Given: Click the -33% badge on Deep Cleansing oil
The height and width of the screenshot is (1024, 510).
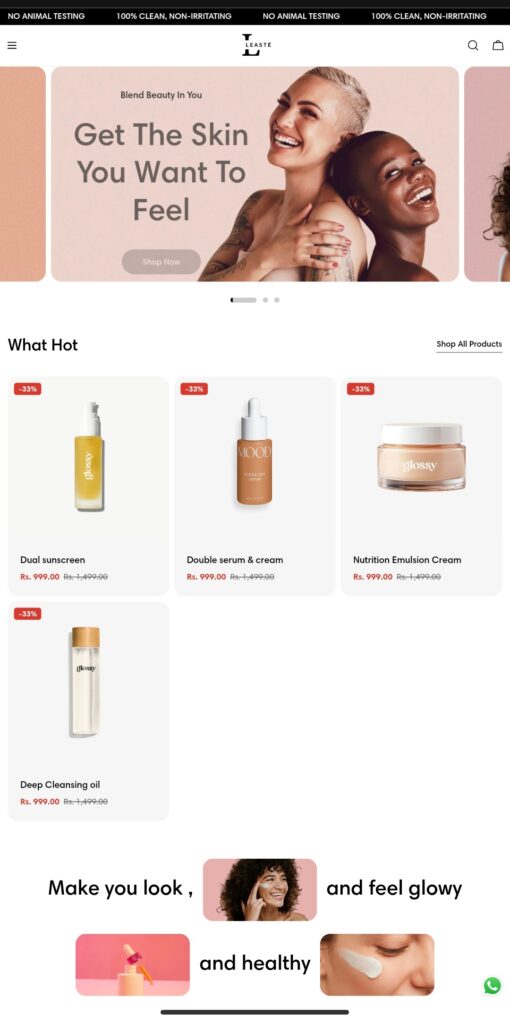Looking at the screenshot, I should click(27, 614).
